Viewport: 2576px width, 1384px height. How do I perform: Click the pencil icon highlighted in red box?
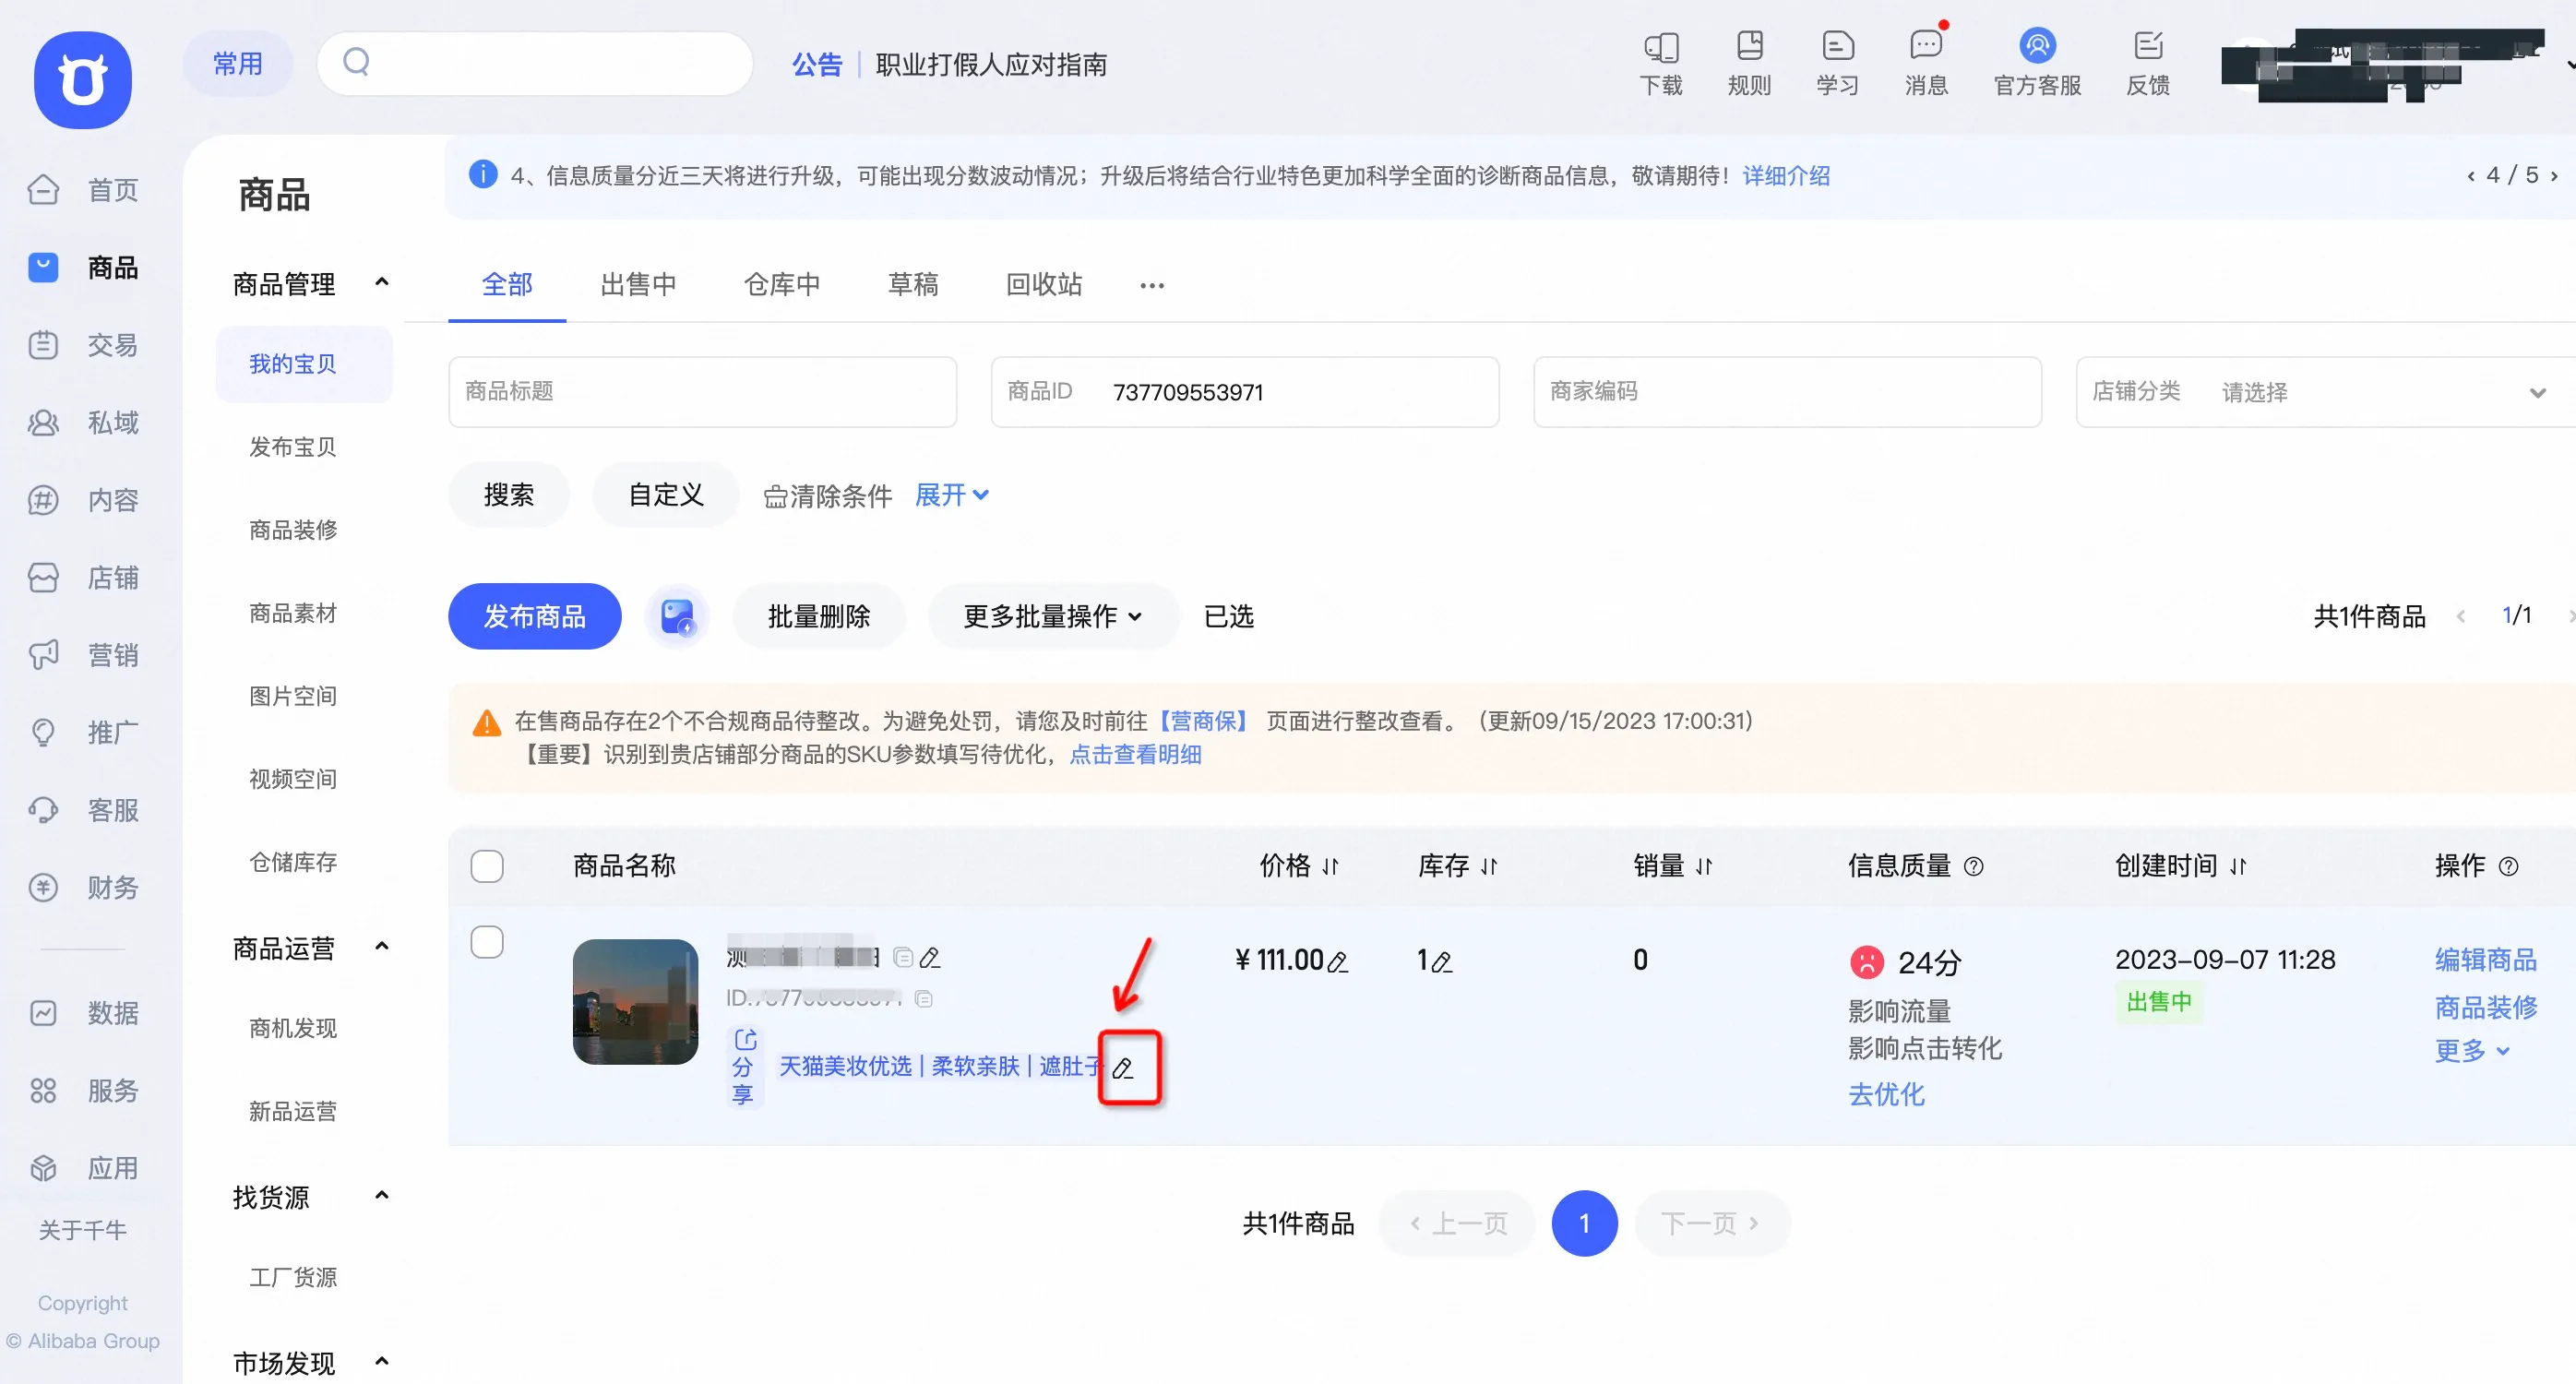tap(1123, 1068)
